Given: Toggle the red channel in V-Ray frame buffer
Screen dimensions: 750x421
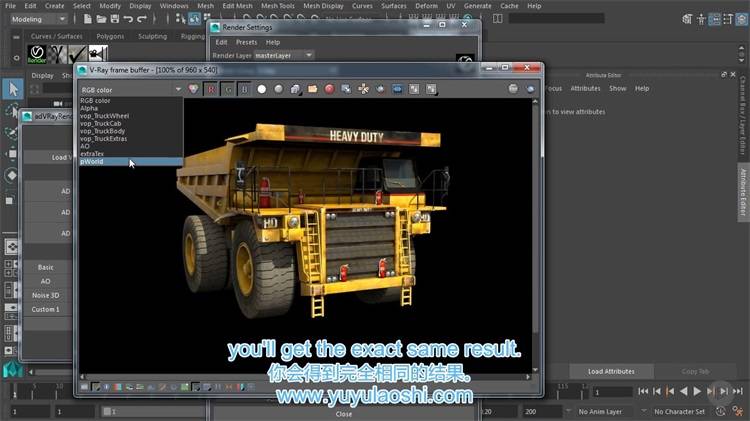Looking at the screenshot, I should (211, 89).
